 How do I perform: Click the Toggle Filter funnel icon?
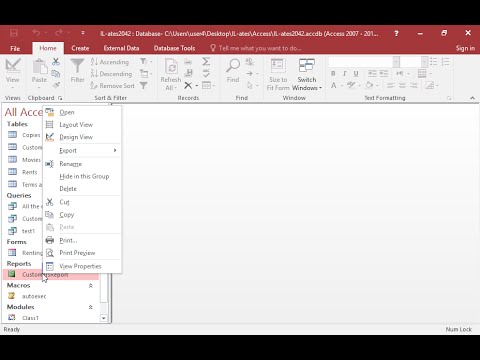point(144,86)
